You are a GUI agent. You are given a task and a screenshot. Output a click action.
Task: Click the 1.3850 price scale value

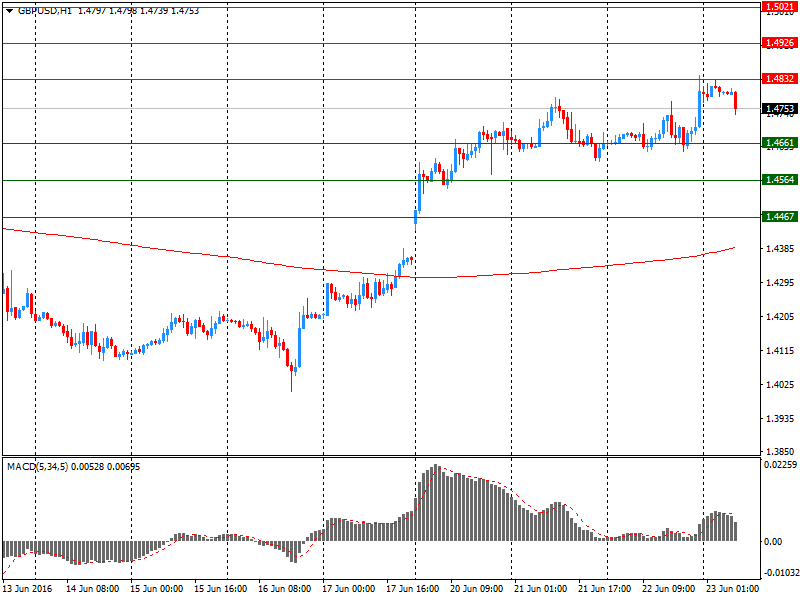click(x=780, y=452)
